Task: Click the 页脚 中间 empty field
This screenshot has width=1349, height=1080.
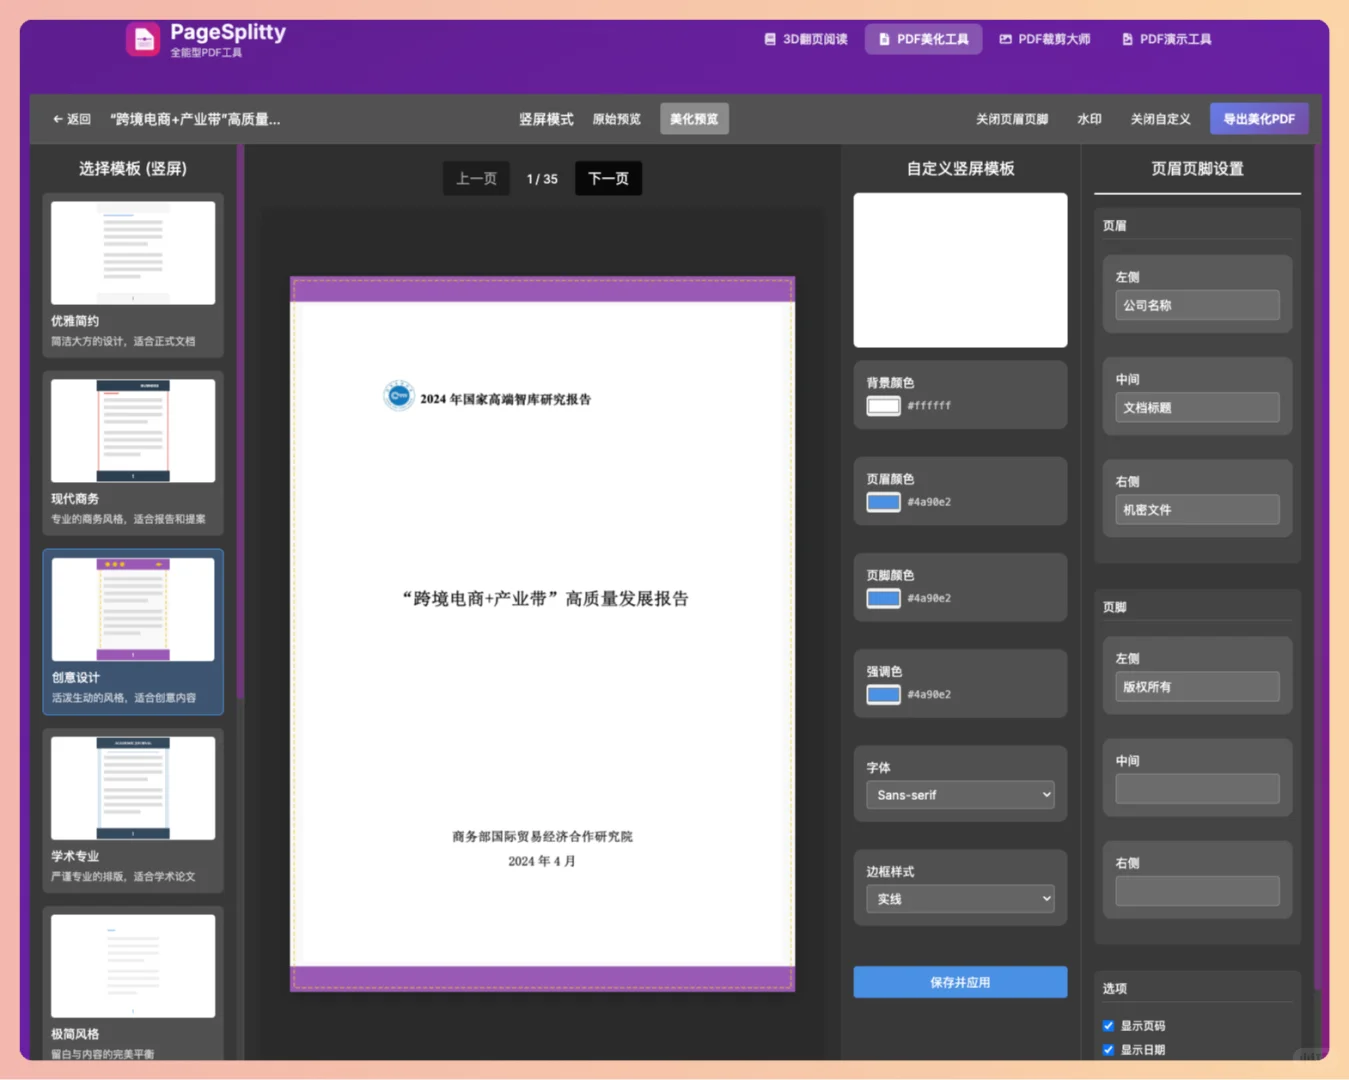Action: [1197, 789]
